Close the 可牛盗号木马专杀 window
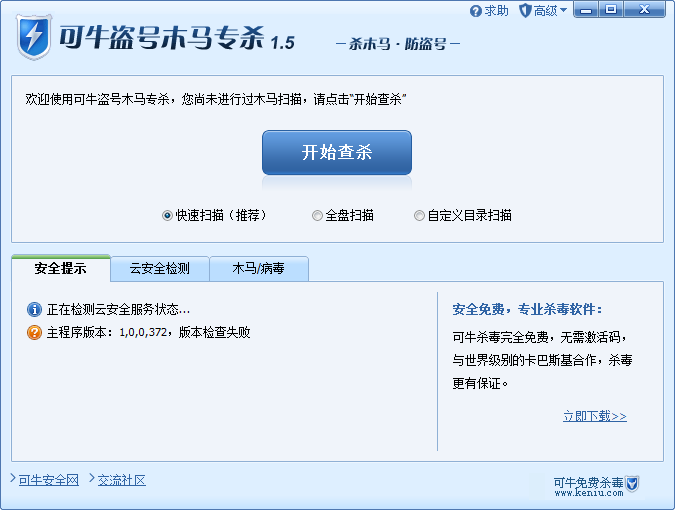Image resolution: width=675 pixels, height=510 pixels. [644, 9]
